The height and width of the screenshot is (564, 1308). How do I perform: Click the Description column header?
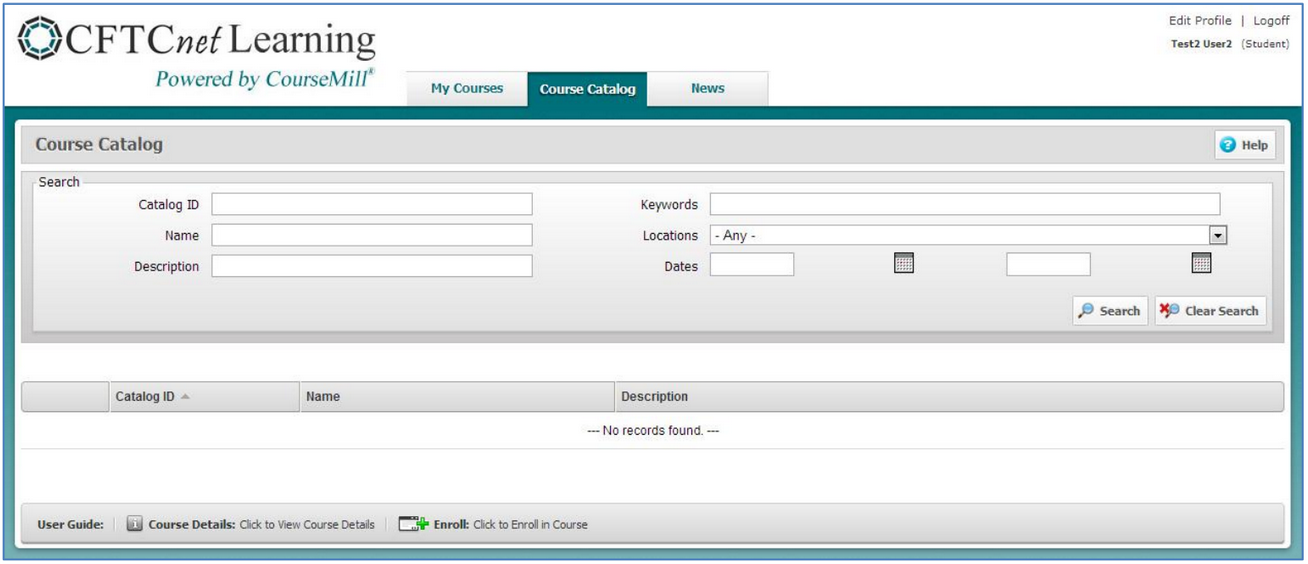point(654,397)
